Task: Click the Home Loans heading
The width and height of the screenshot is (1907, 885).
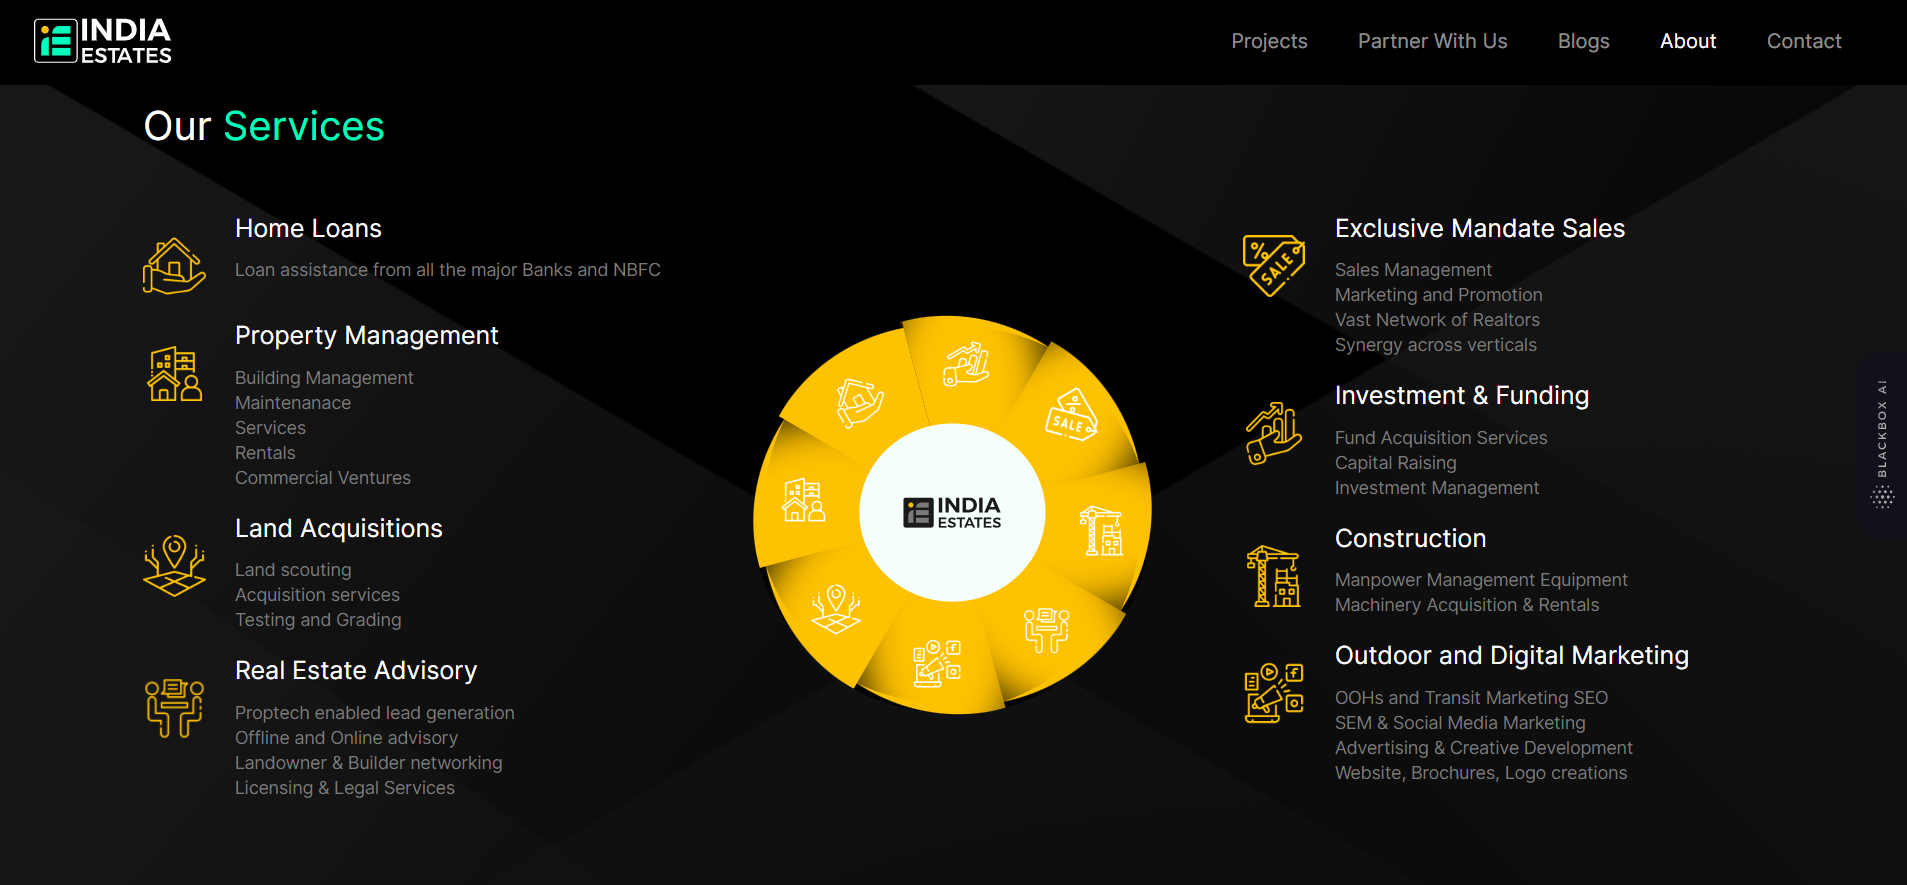Action: pyautogui.click(x=308, y=228)
